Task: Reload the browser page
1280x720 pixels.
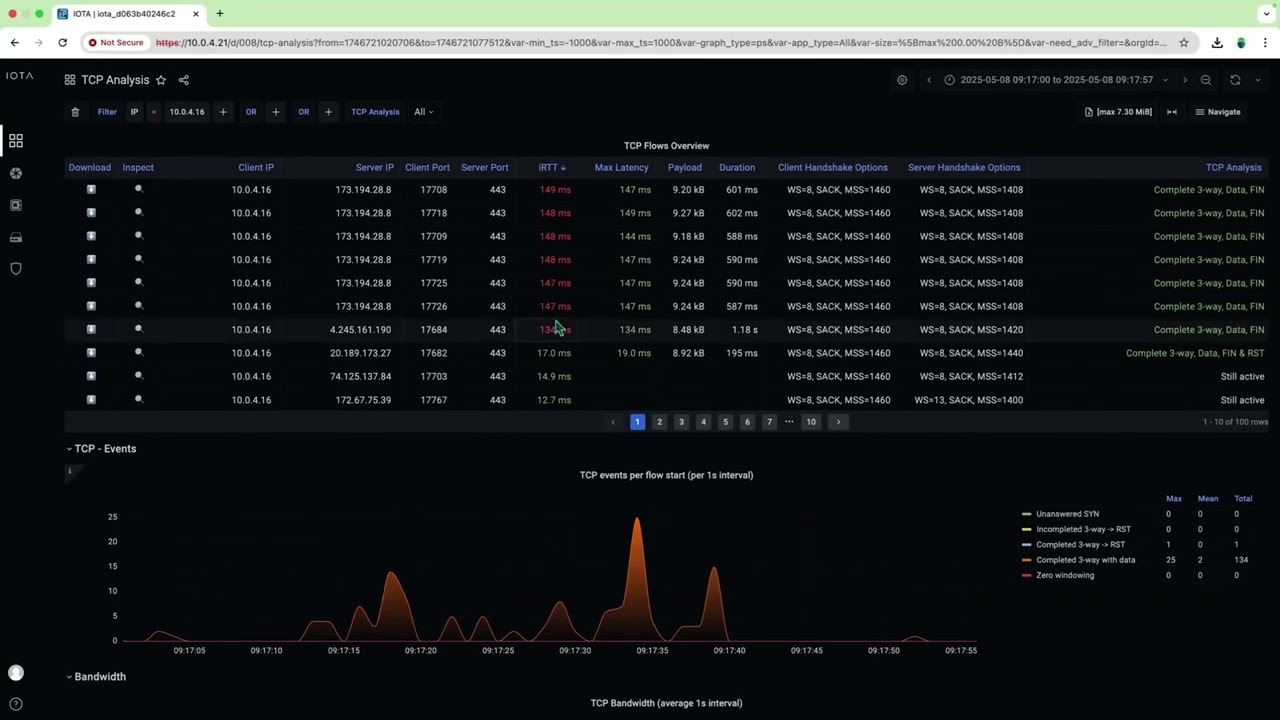Action: click(62, 43)
